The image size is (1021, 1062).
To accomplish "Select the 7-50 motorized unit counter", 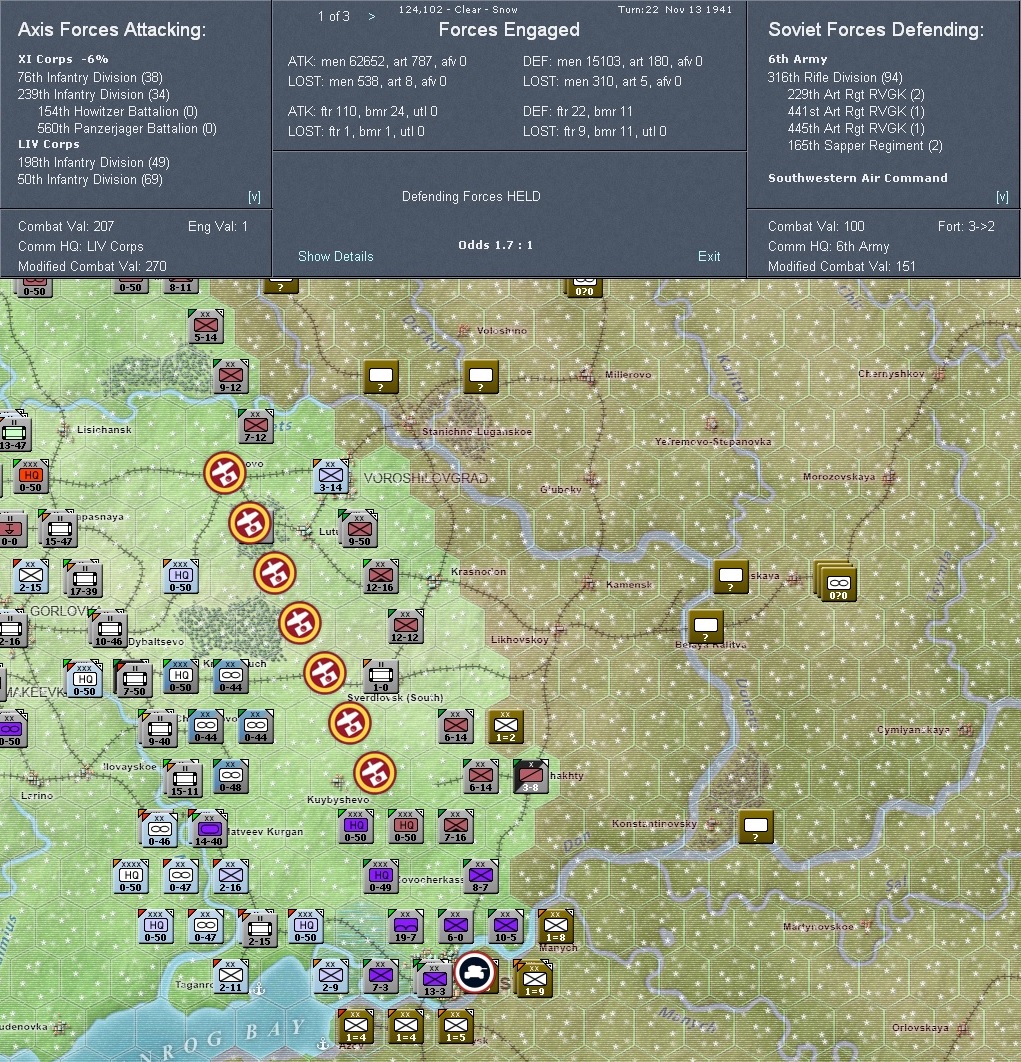I will click(134, 680).
